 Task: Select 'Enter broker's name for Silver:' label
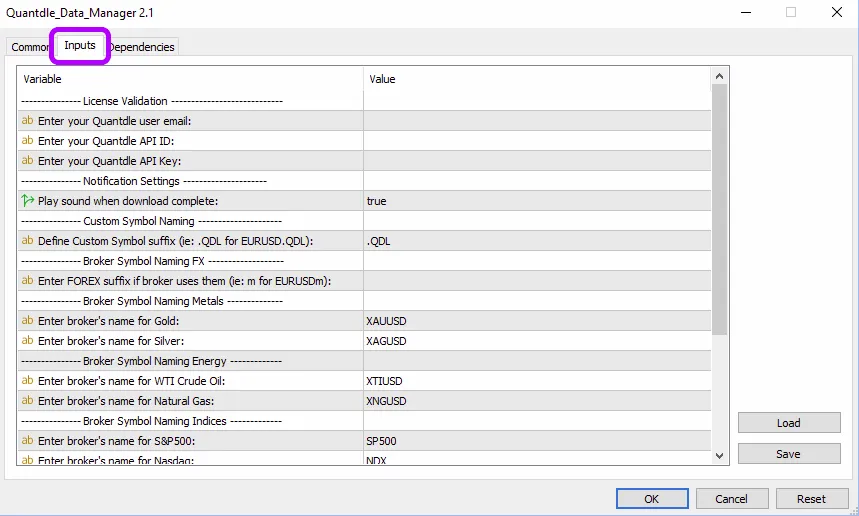point(111,341)
